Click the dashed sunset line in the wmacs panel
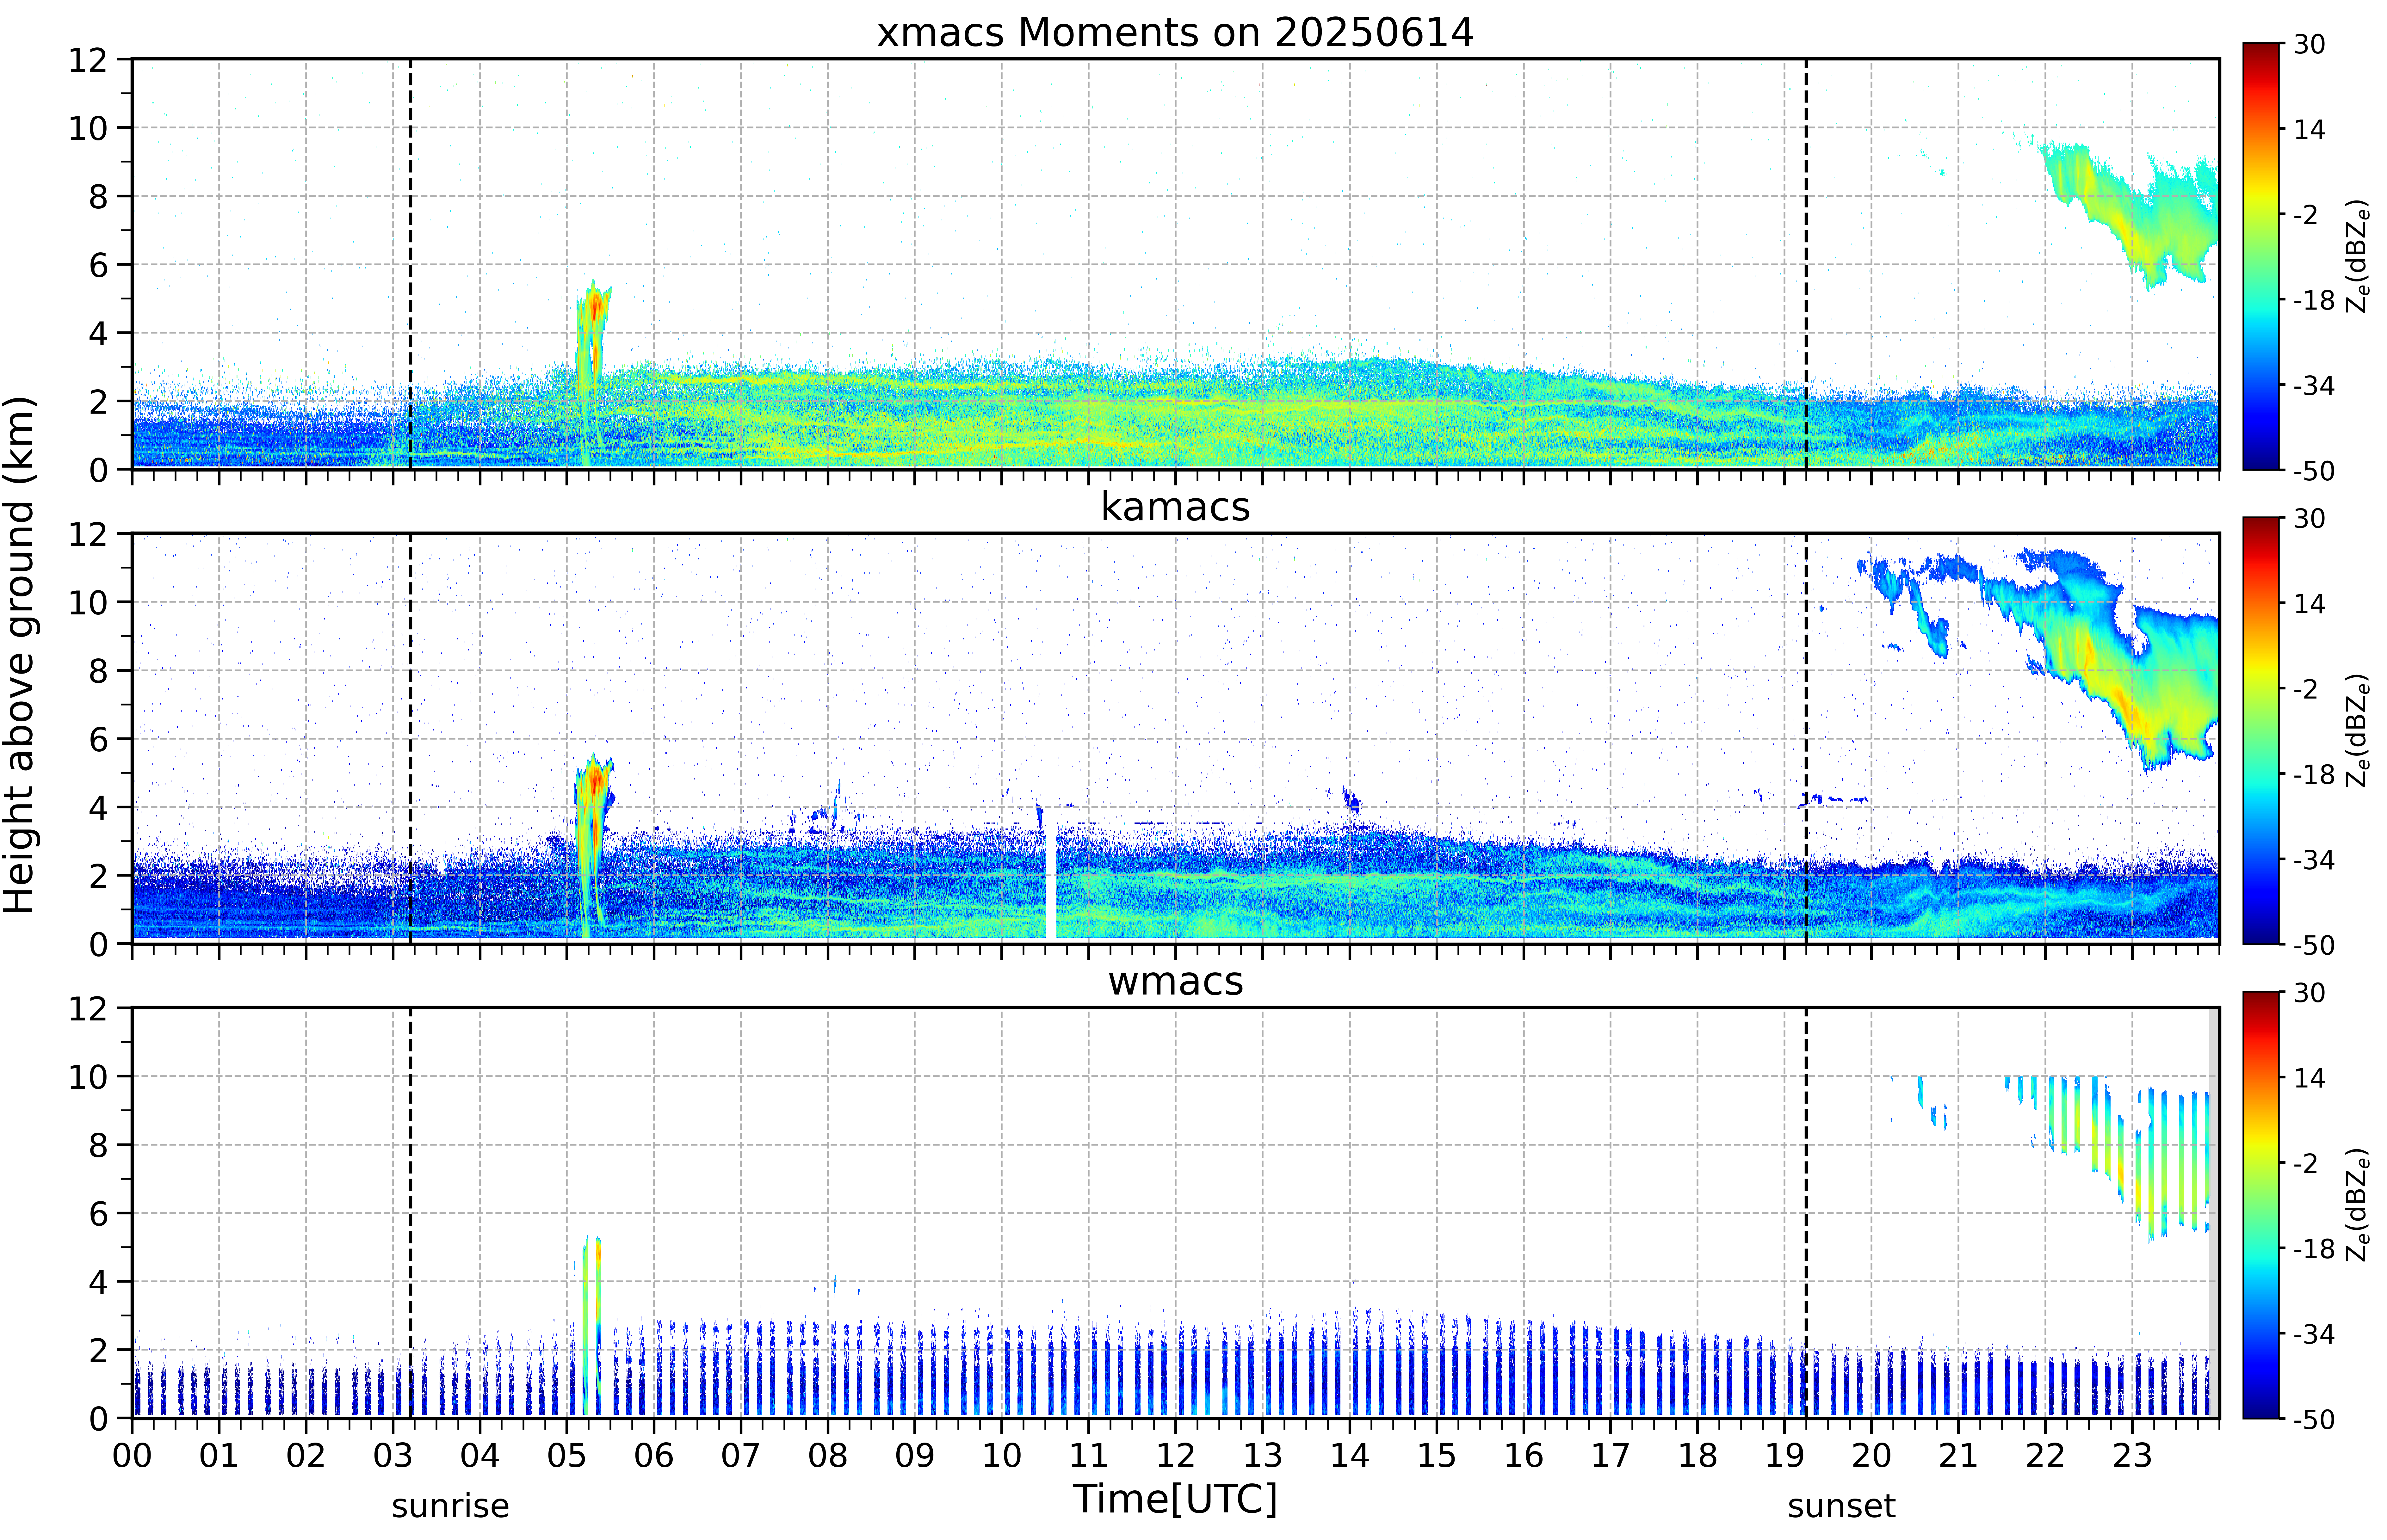The width and height of the screenshot is (2387, 1540). click(x=1806, y=1213)
